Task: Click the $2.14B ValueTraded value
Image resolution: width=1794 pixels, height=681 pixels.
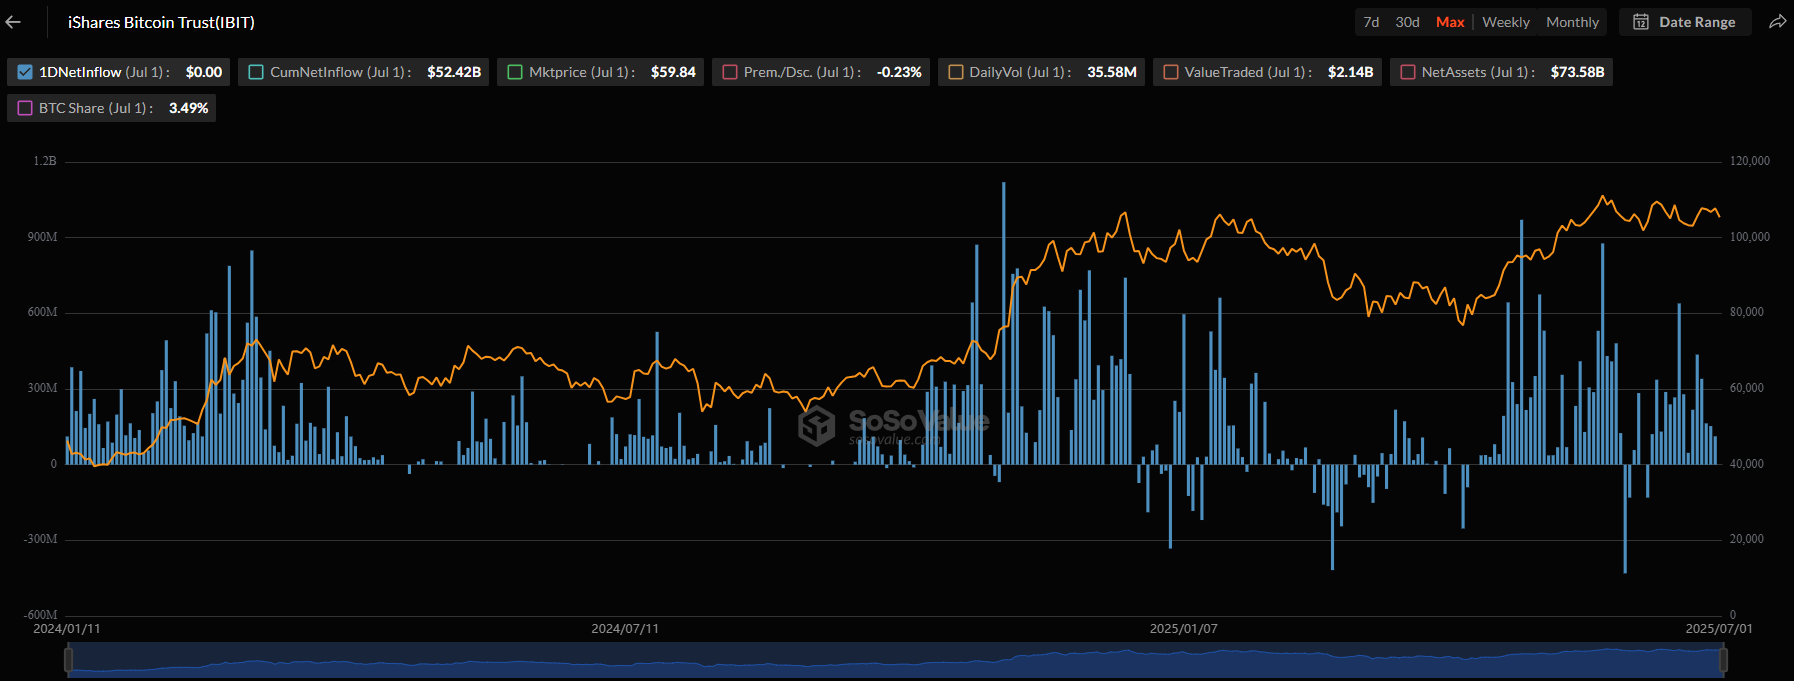Action: click(1350, 72)
